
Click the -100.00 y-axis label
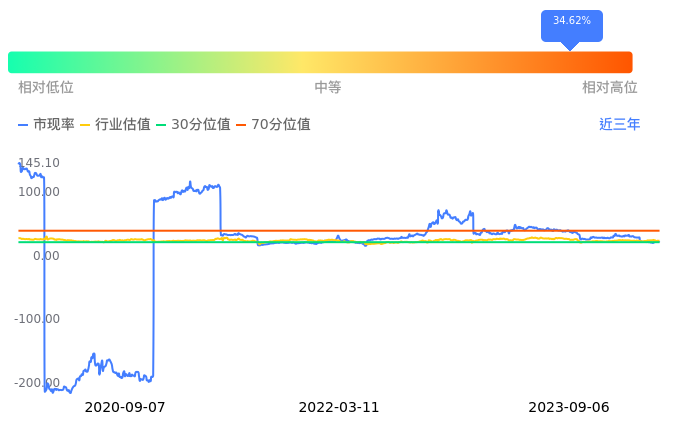[37, 319]
